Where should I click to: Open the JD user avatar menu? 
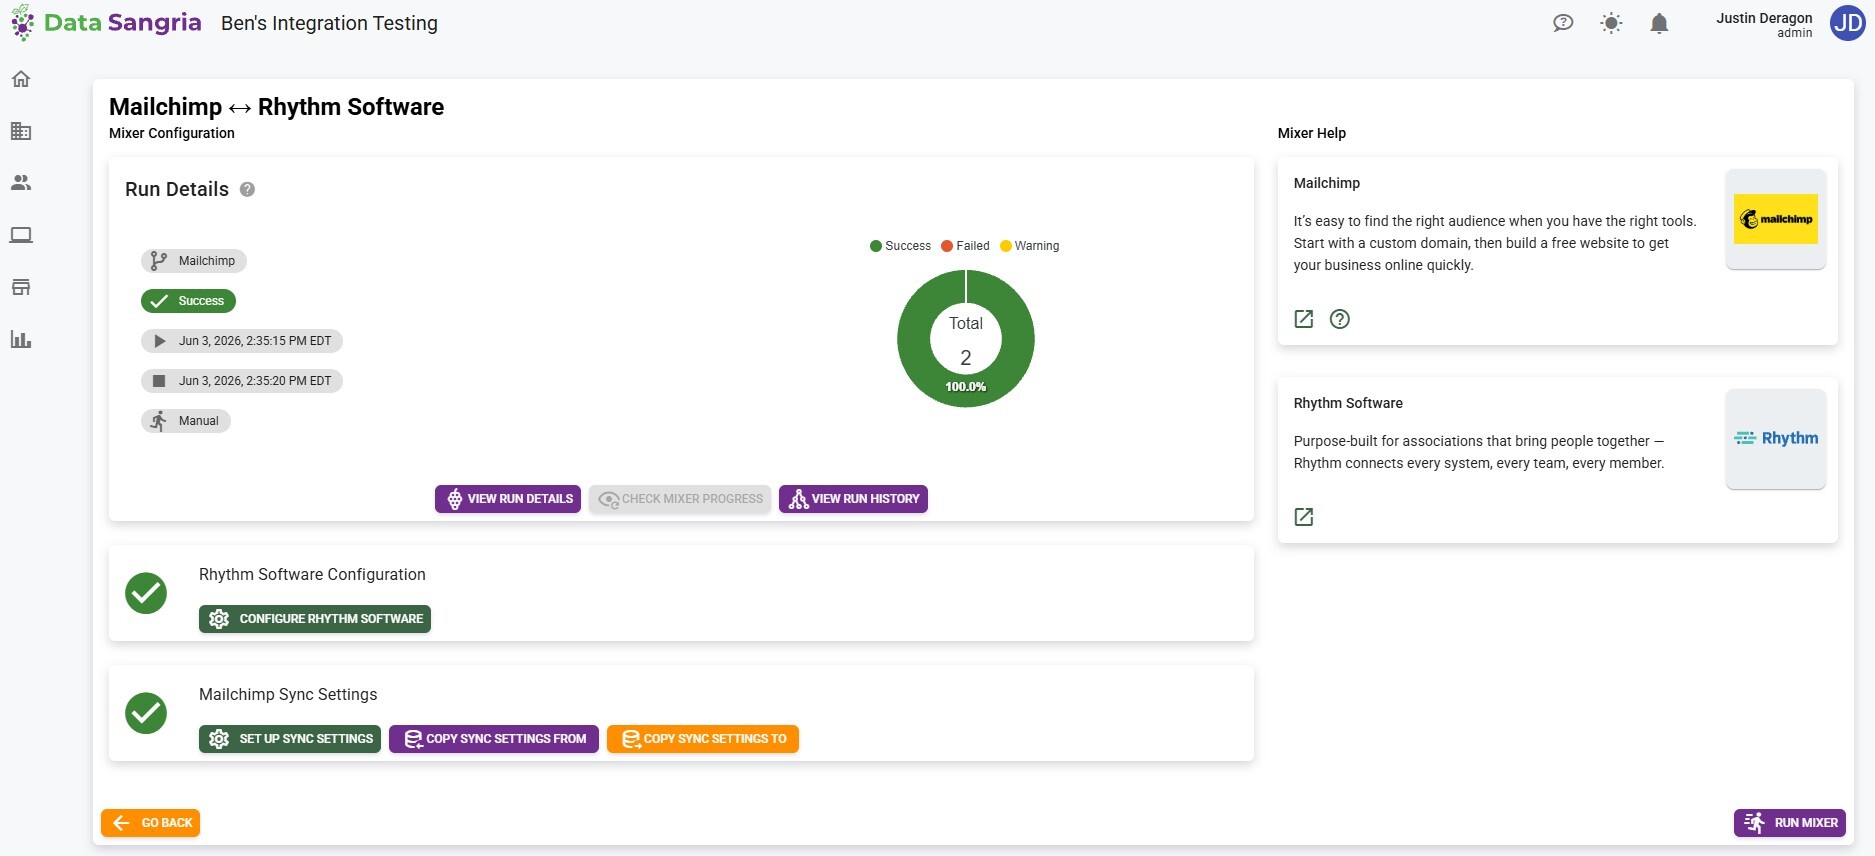pyautogui.click(x=1847, y=23)
